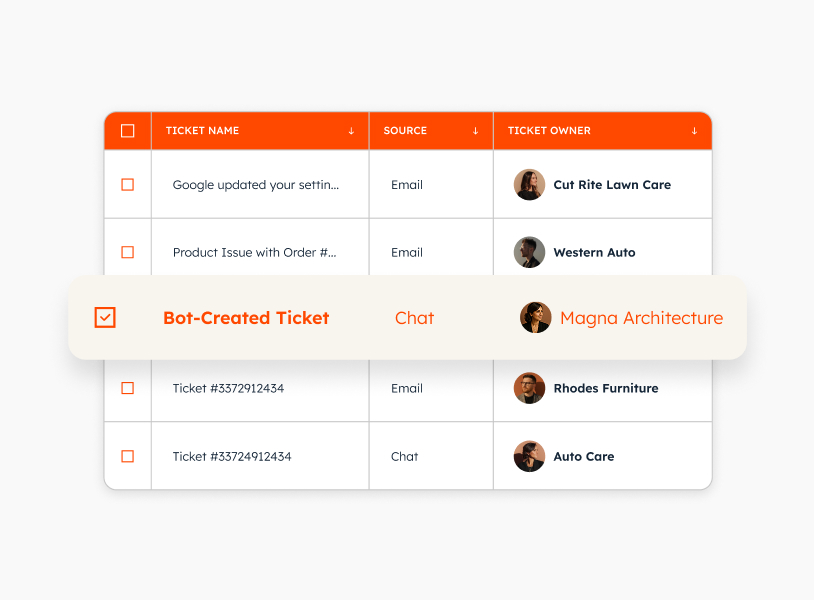Click the Cut Rite Lawn Care owner name
The image size is (814, 600).
[x=612, y=185]
